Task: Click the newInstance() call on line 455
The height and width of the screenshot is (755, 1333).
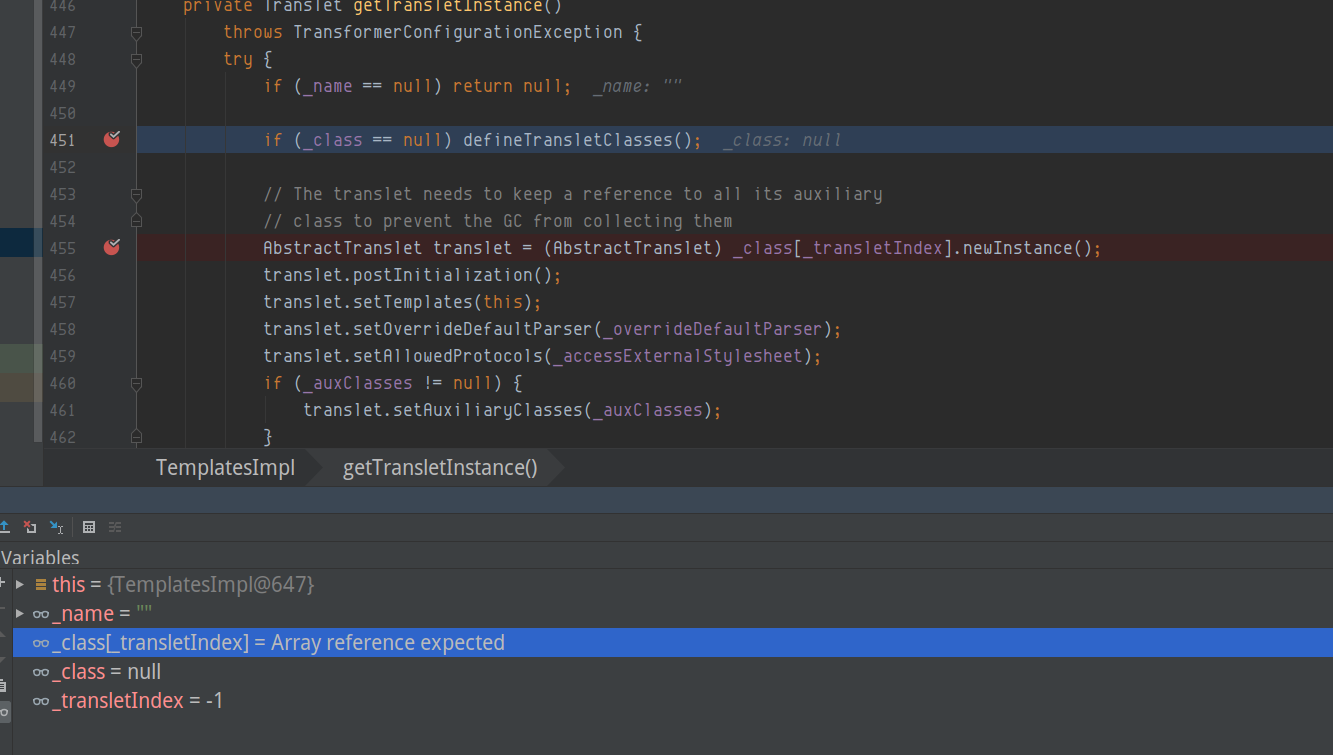Action: click(x=1027, y=248)
